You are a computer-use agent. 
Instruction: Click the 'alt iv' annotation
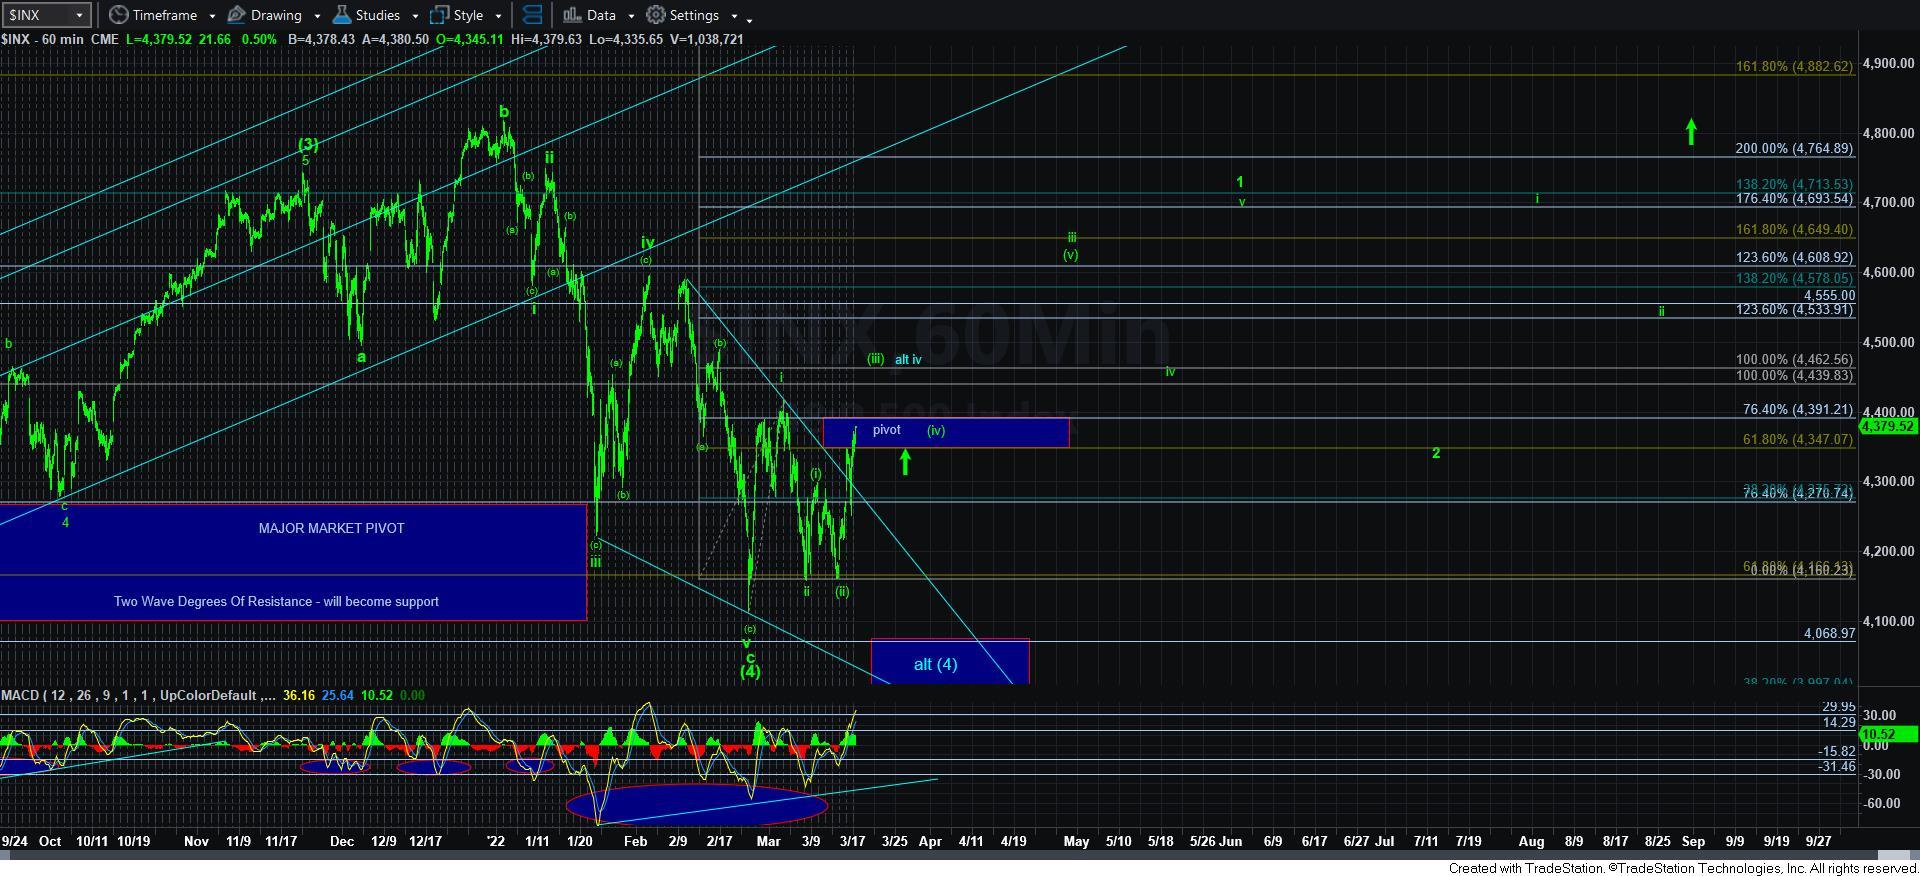[x=908, y=359]
